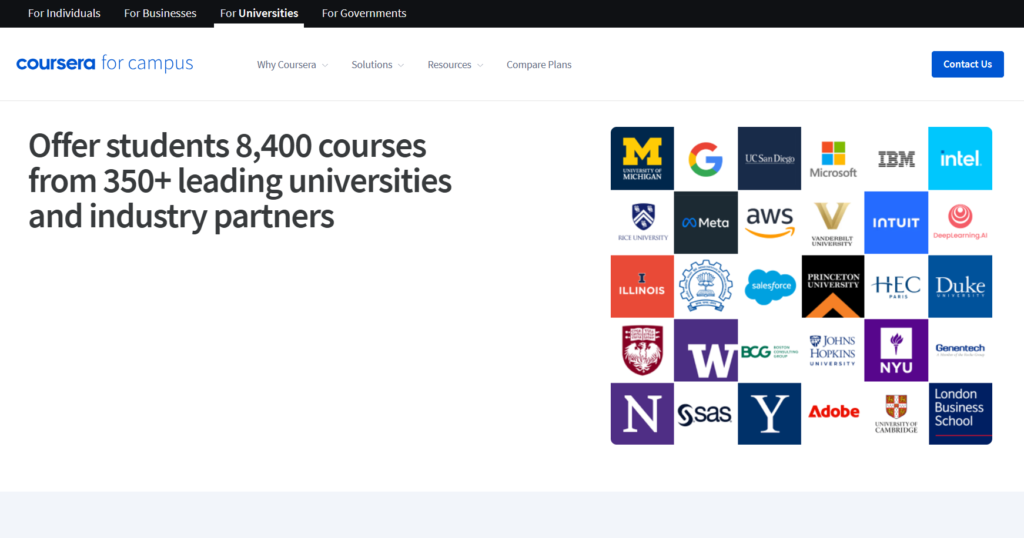
Task: Select the SAS logo tile
Action: coord(705,414)
